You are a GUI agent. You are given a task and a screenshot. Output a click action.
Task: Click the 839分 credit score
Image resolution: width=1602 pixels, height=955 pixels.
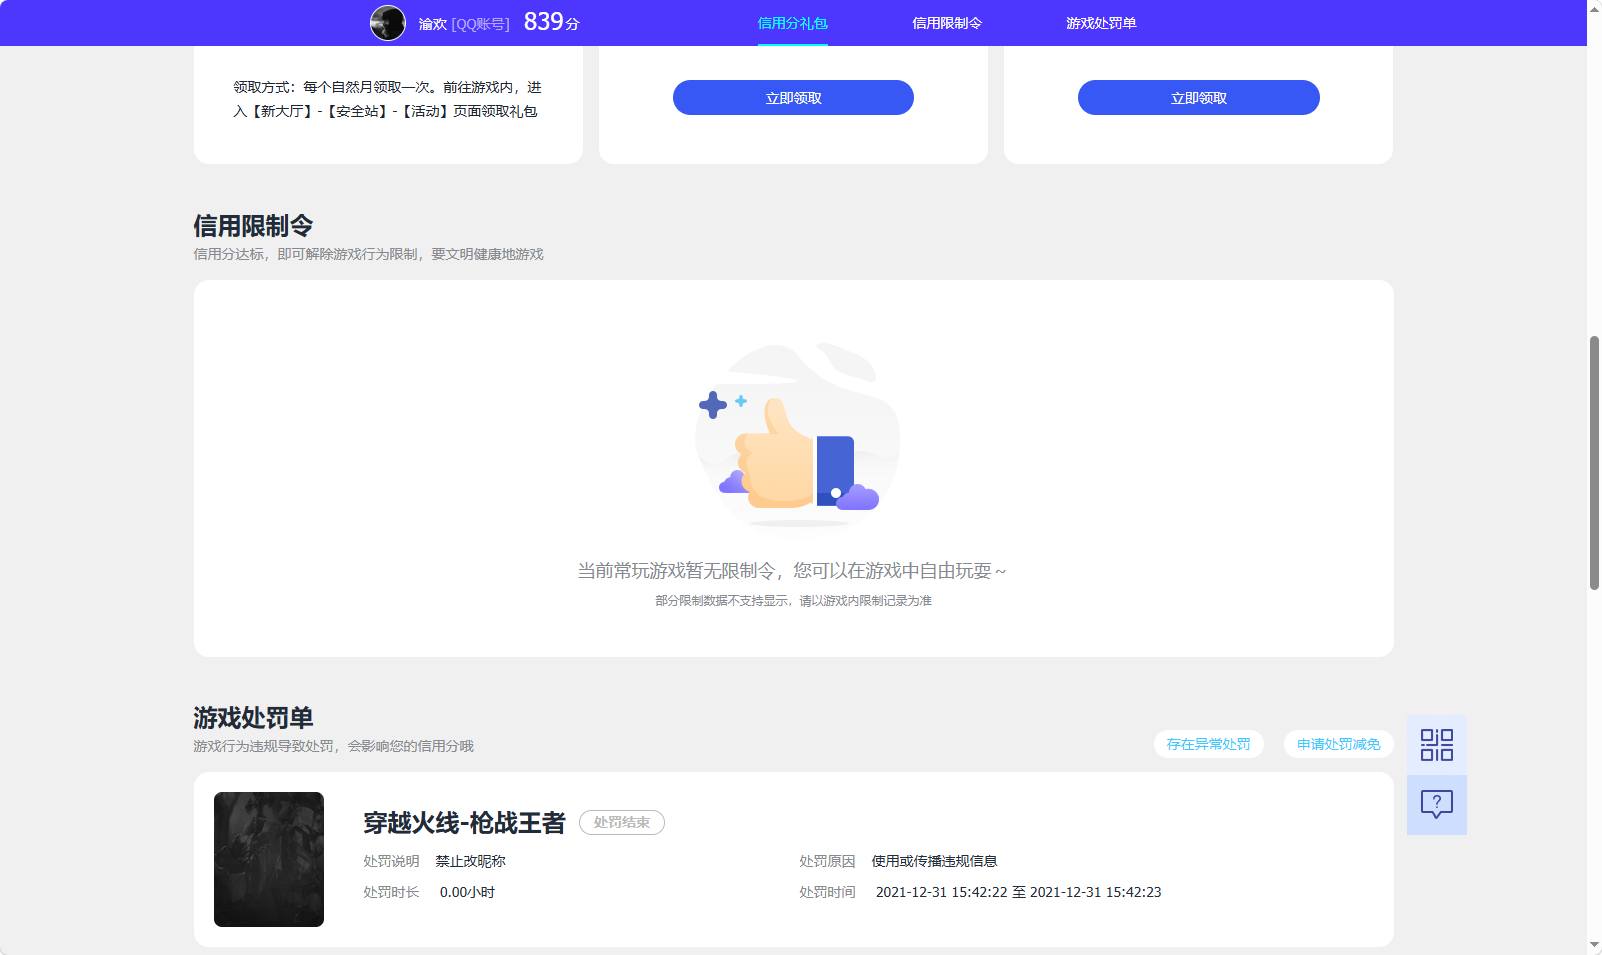[x=552, y=22]
